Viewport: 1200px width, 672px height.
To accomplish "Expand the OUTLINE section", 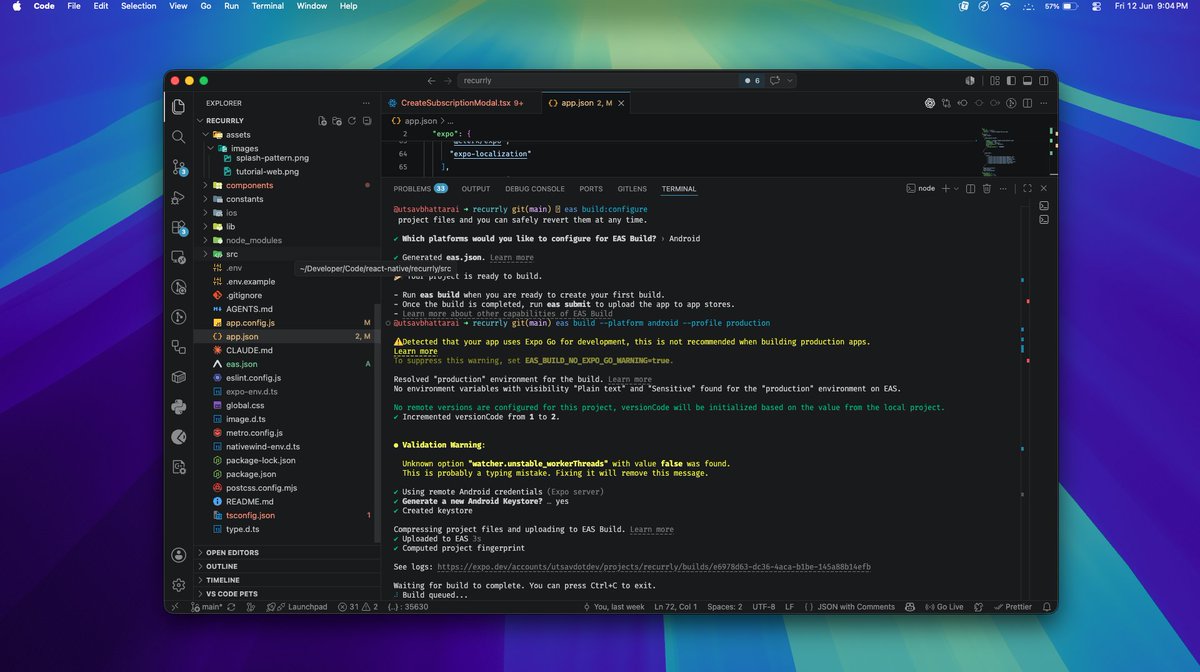I will [x=222, y=566].
